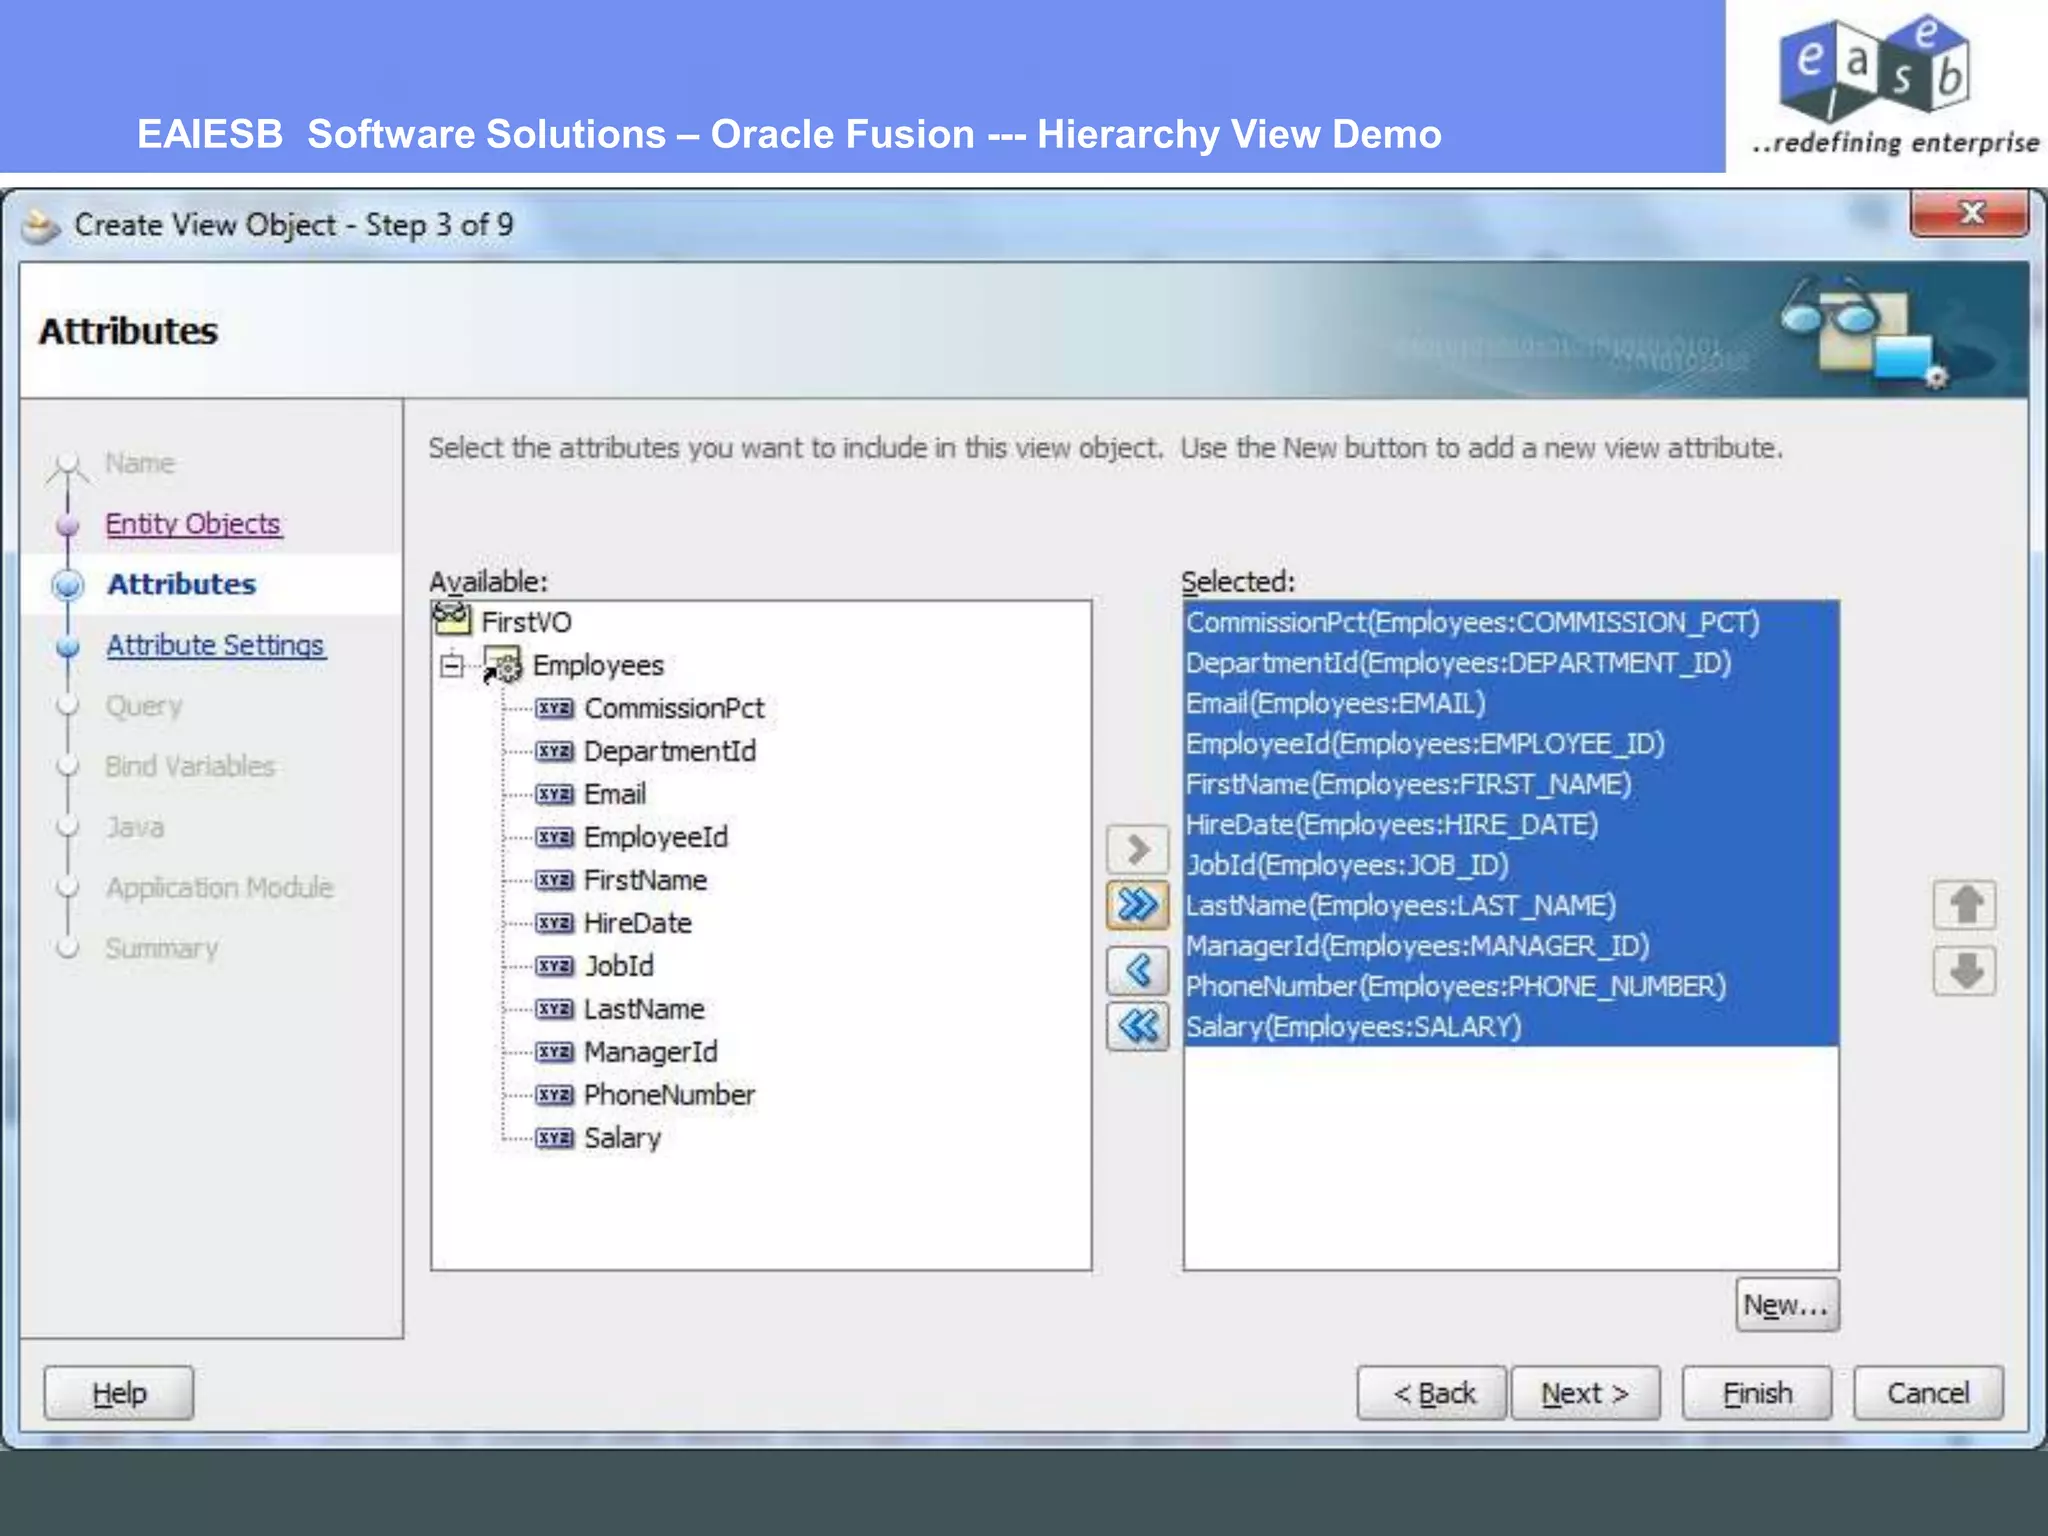Select the FirstVO root node label
This screenshot has width=2048, height=1536.
tap(526, 622)
